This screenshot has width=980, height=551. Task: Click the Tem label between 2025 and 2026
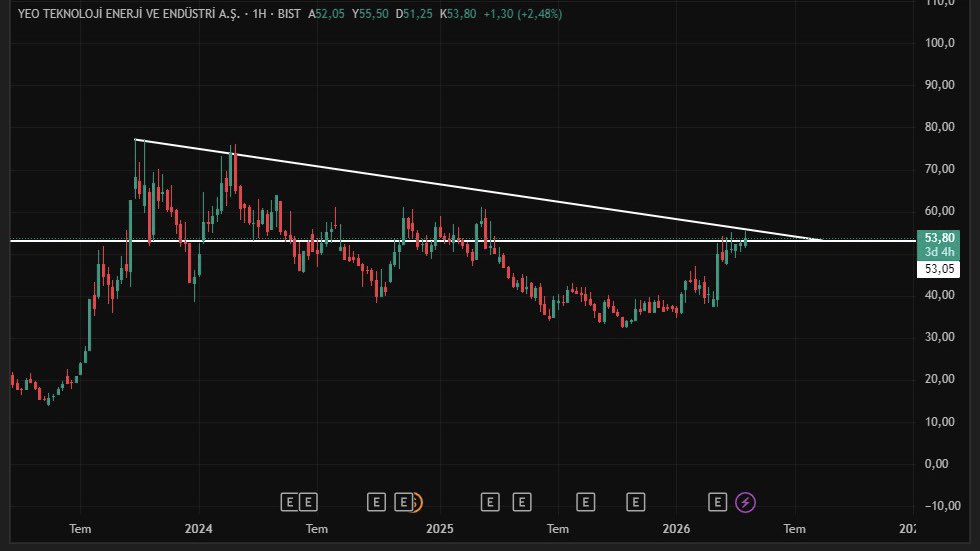click(558, 529)
